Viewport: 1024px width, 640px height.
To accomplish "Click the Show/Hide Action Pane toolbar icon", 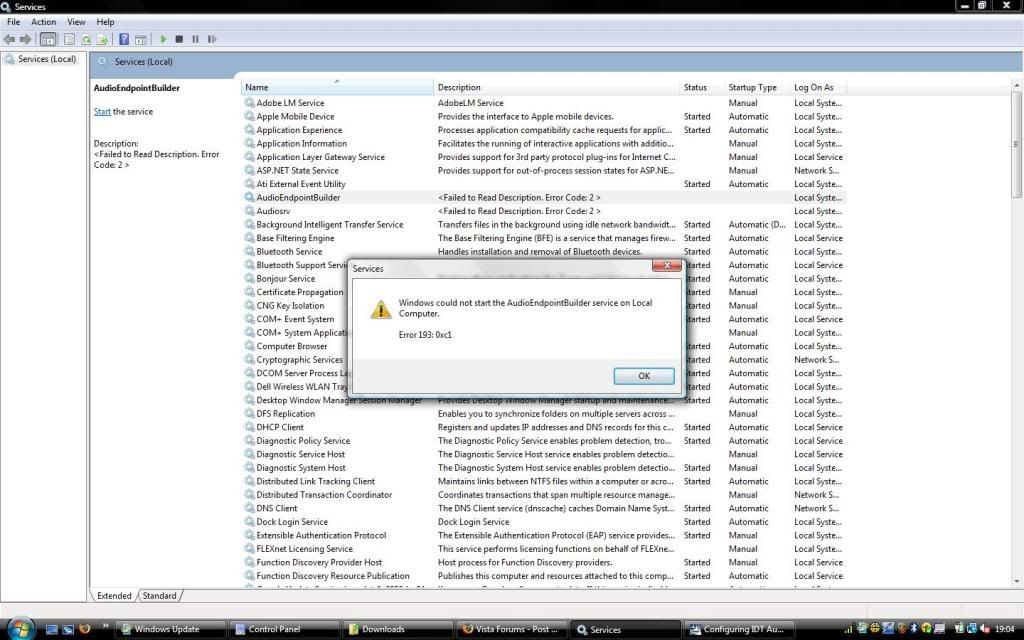I will 140,40.
